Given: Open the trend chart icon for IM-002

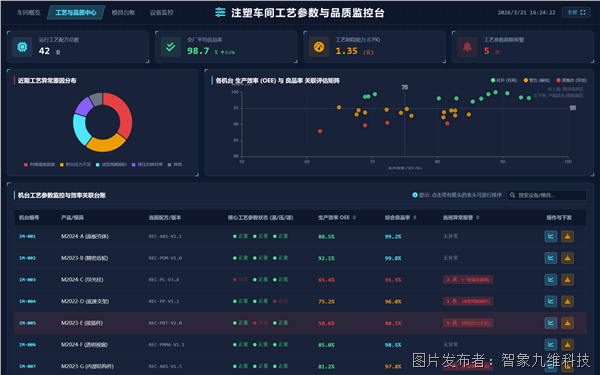Looking at the screenshot, I should pyautogui.click(x=551, y=258).
